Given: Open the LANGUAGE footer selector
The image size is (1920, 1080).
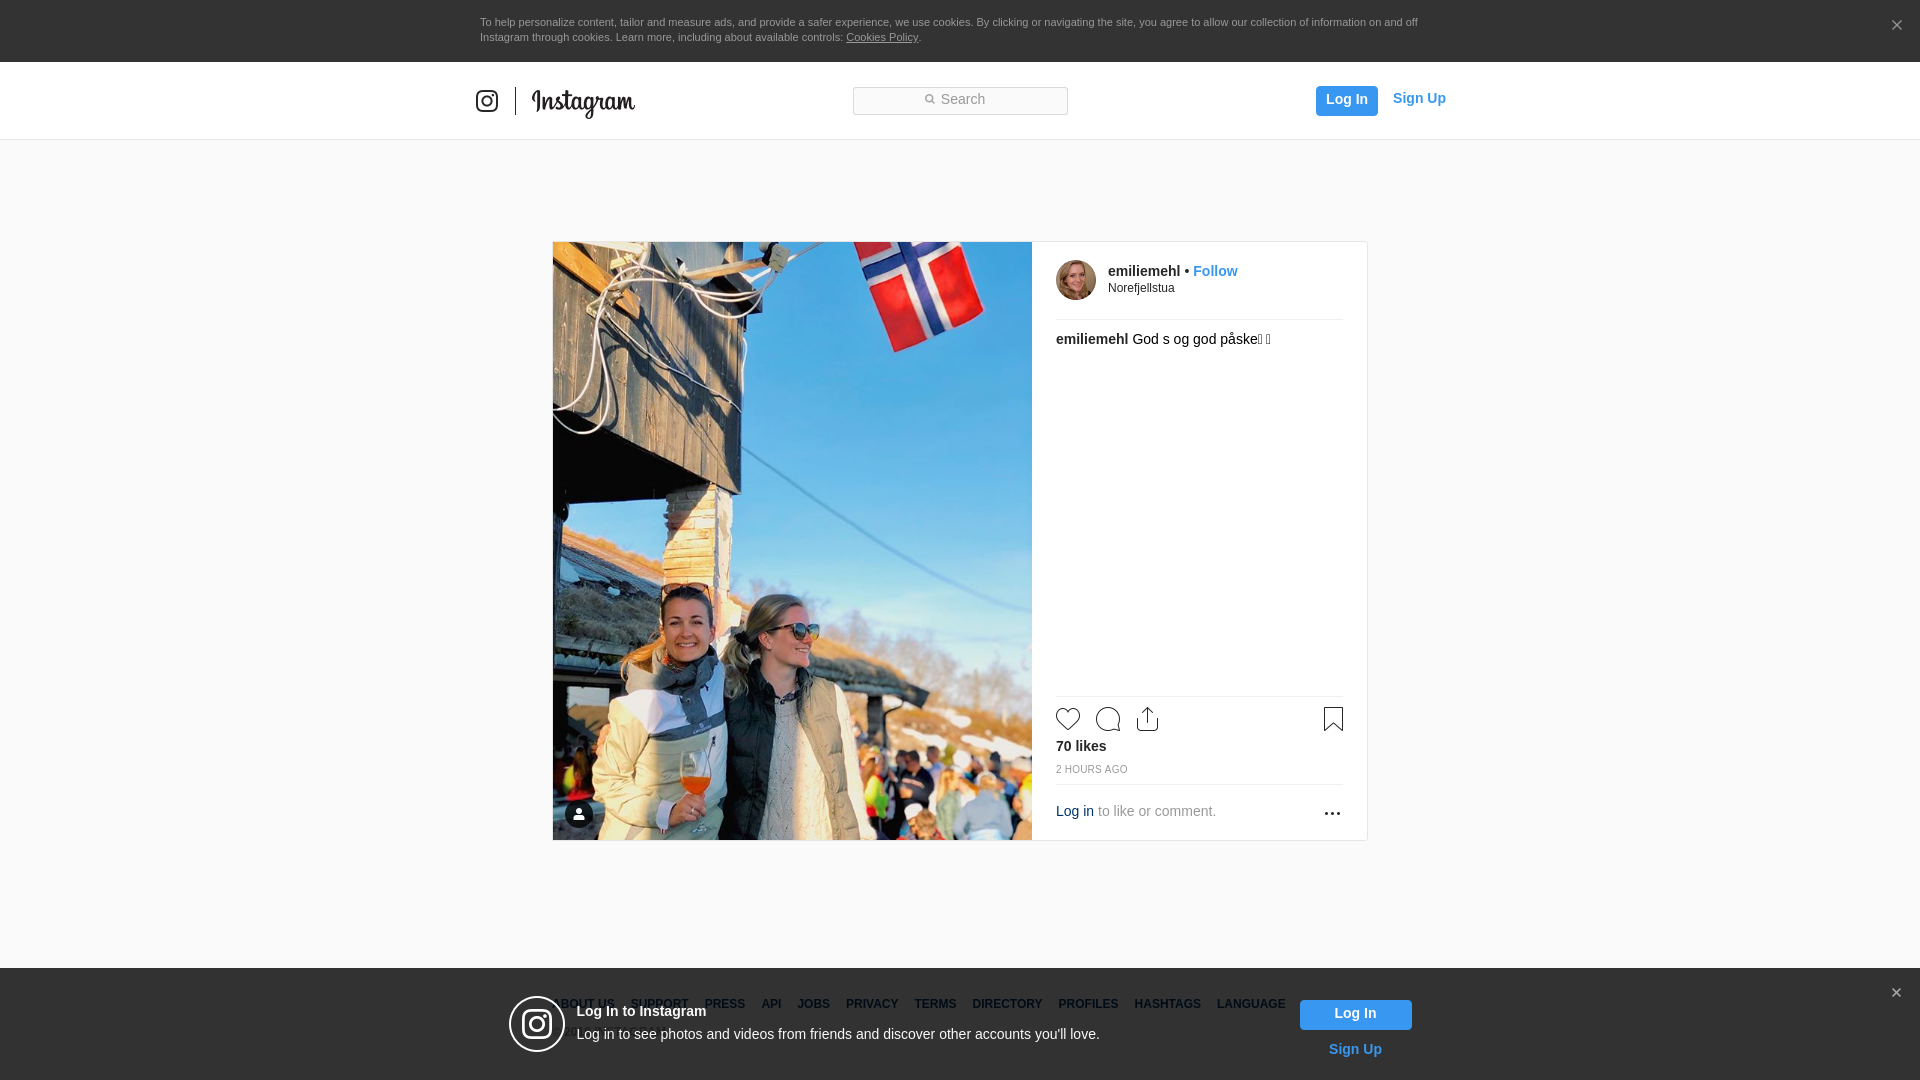Looking at the screenshot, I should [x=1251, y=1004].
